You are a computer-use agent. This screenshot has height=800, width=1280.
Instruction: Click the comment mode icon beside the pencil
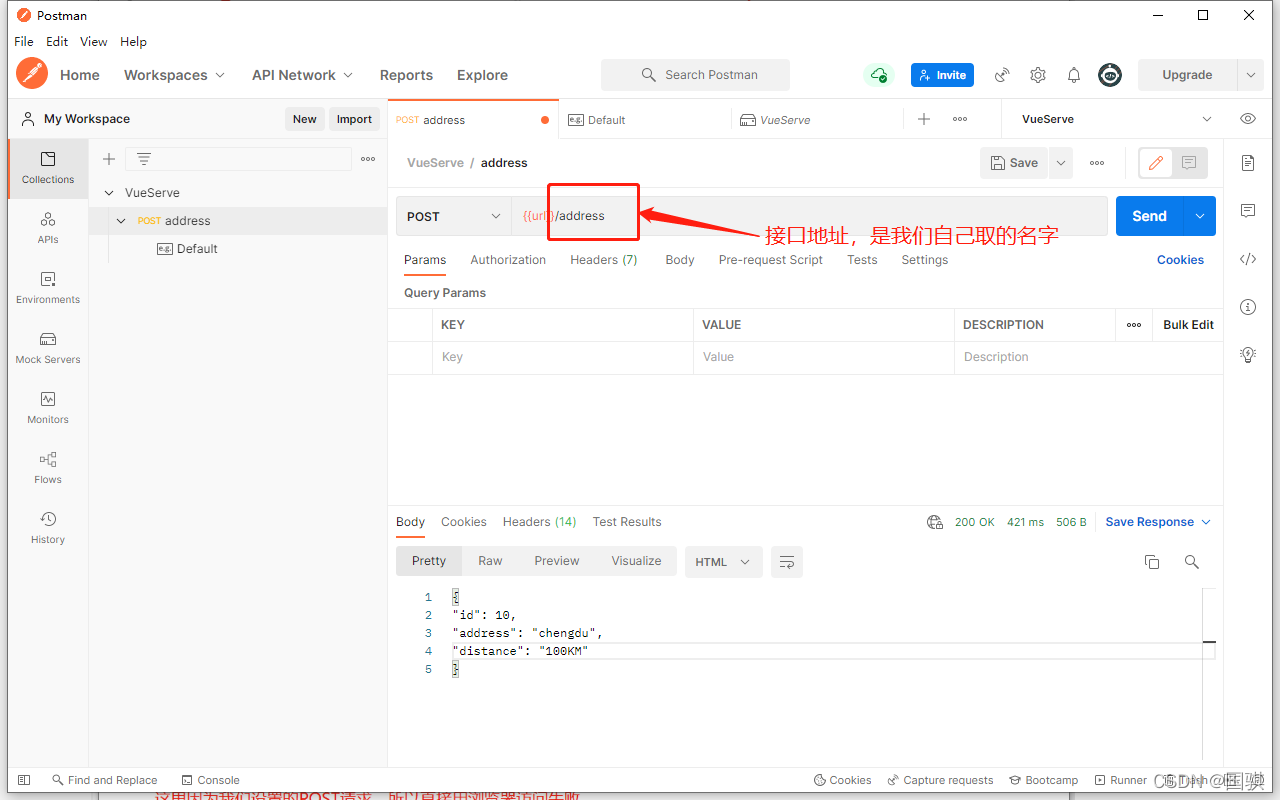pyautogui.click(x=1189, y=163)
